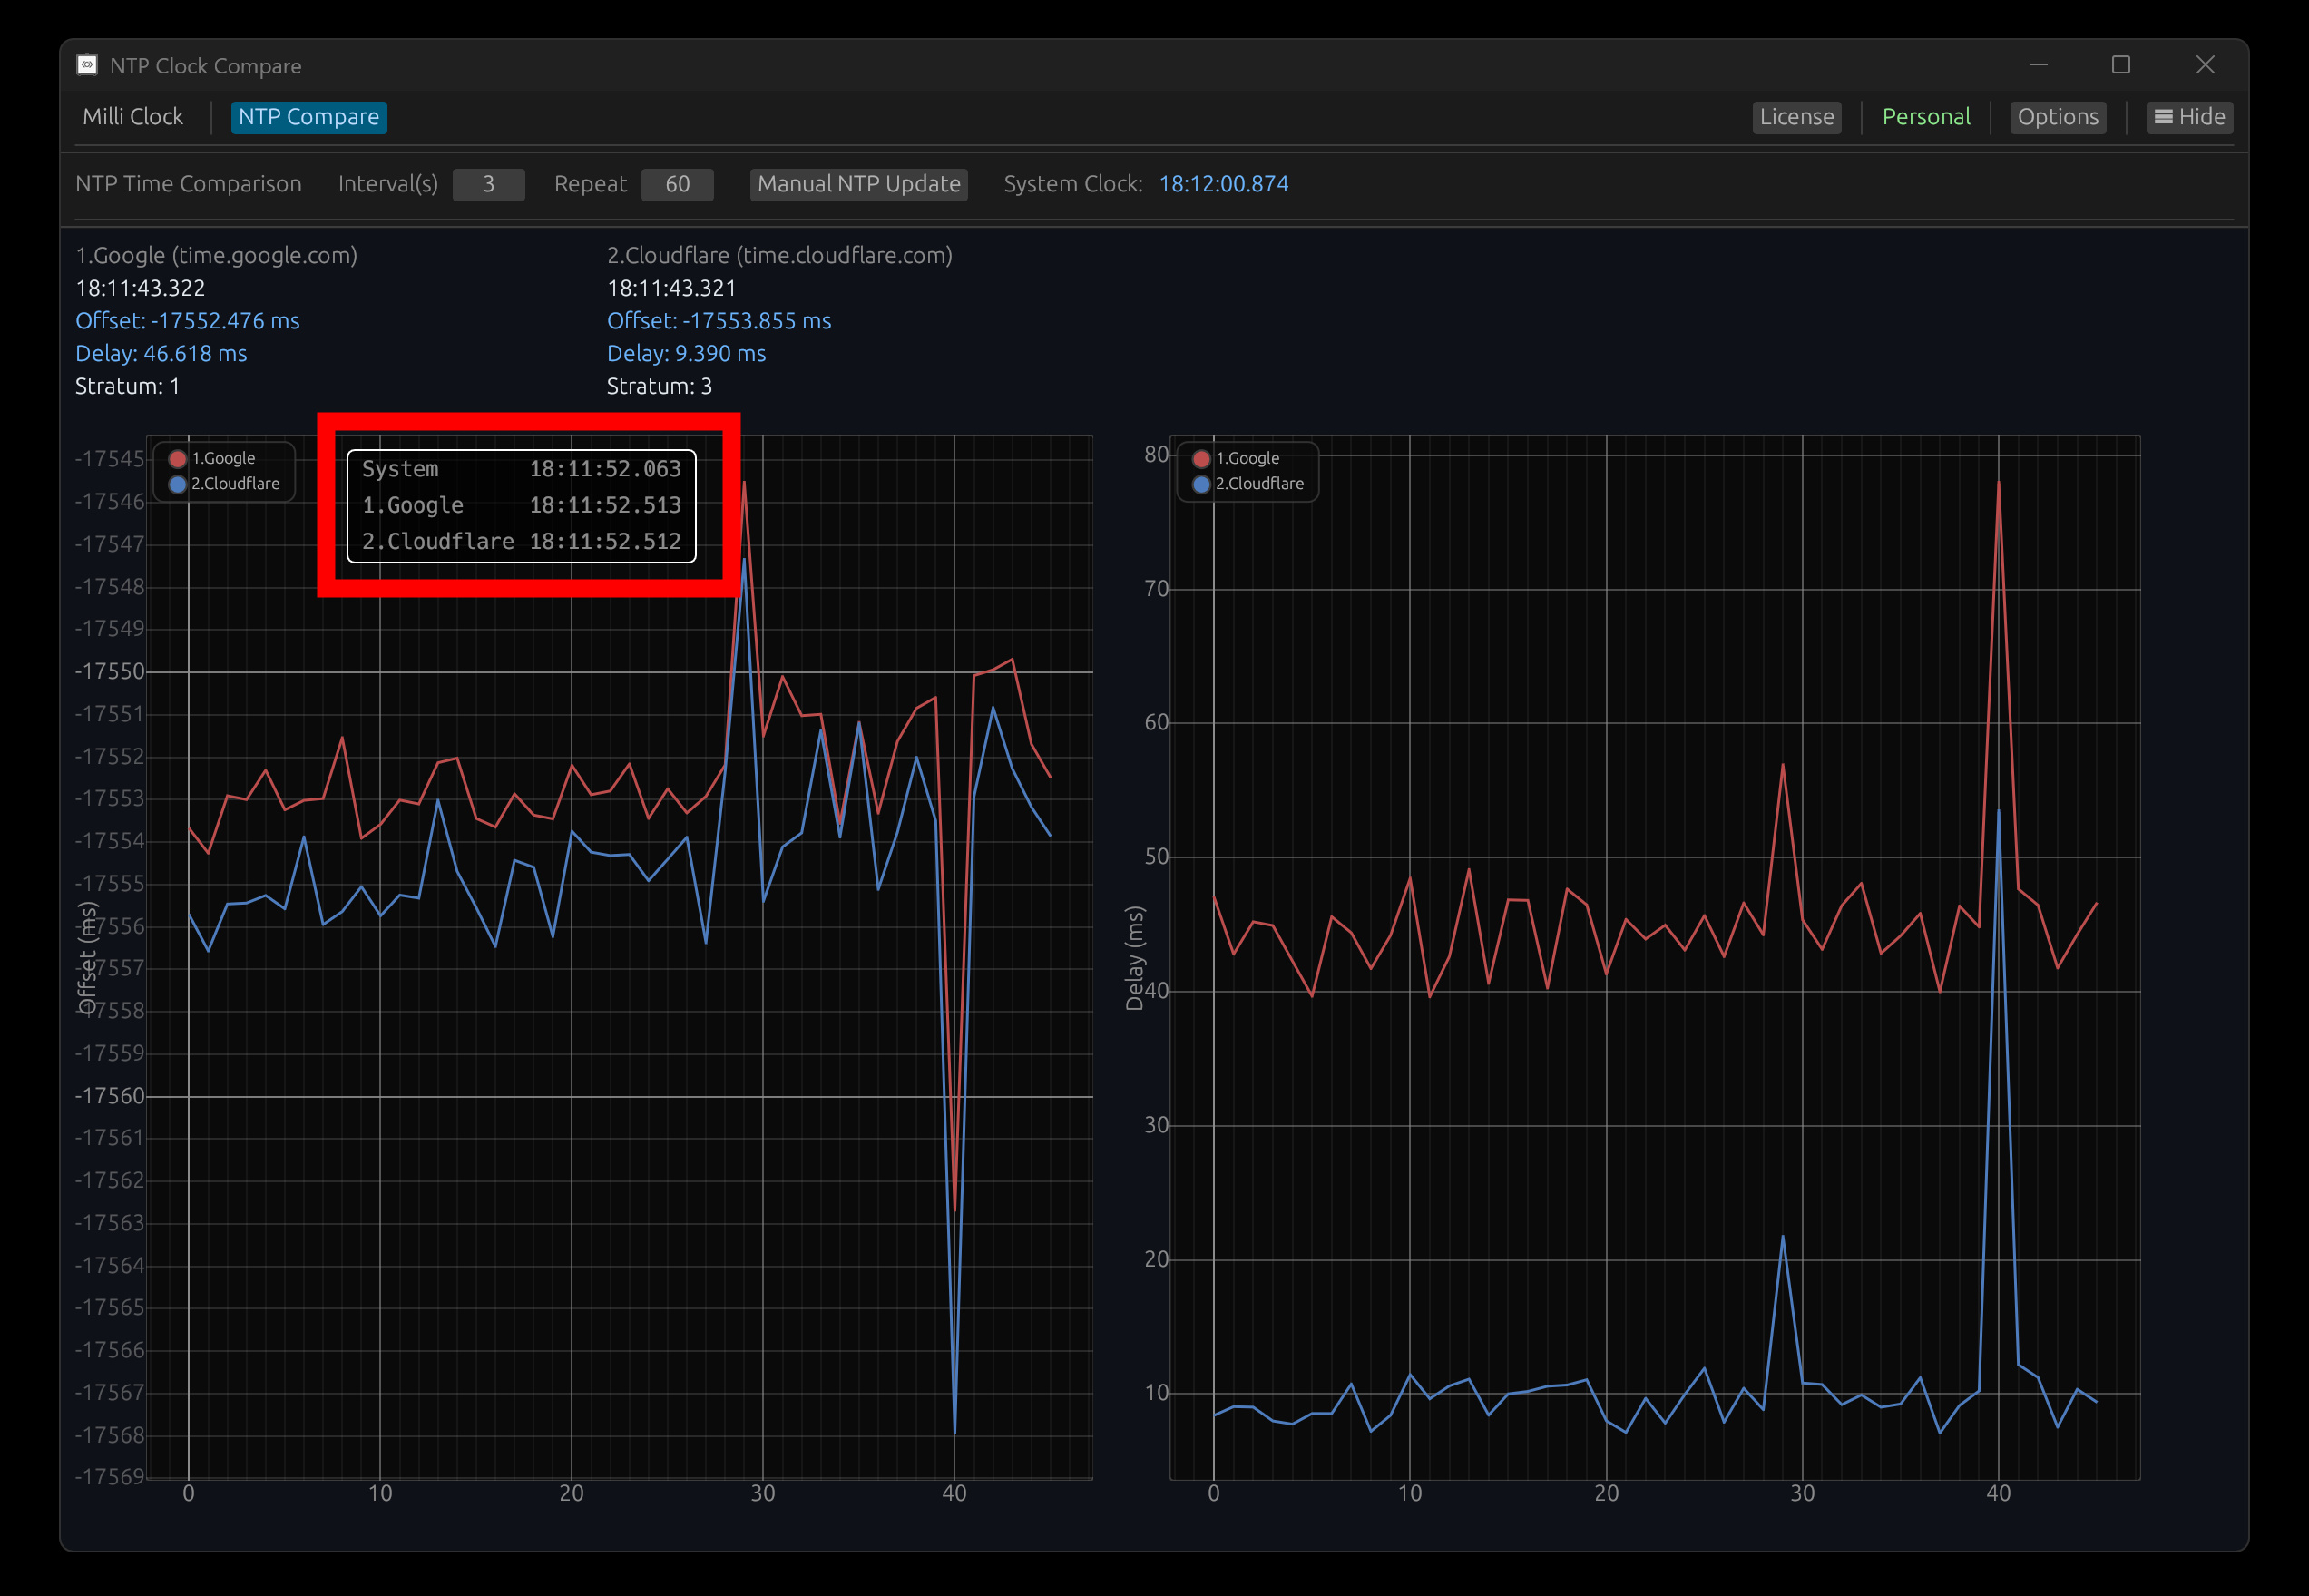
Task: Toggle Cloudflare series via offset chart legend
Action: point(234,484)
